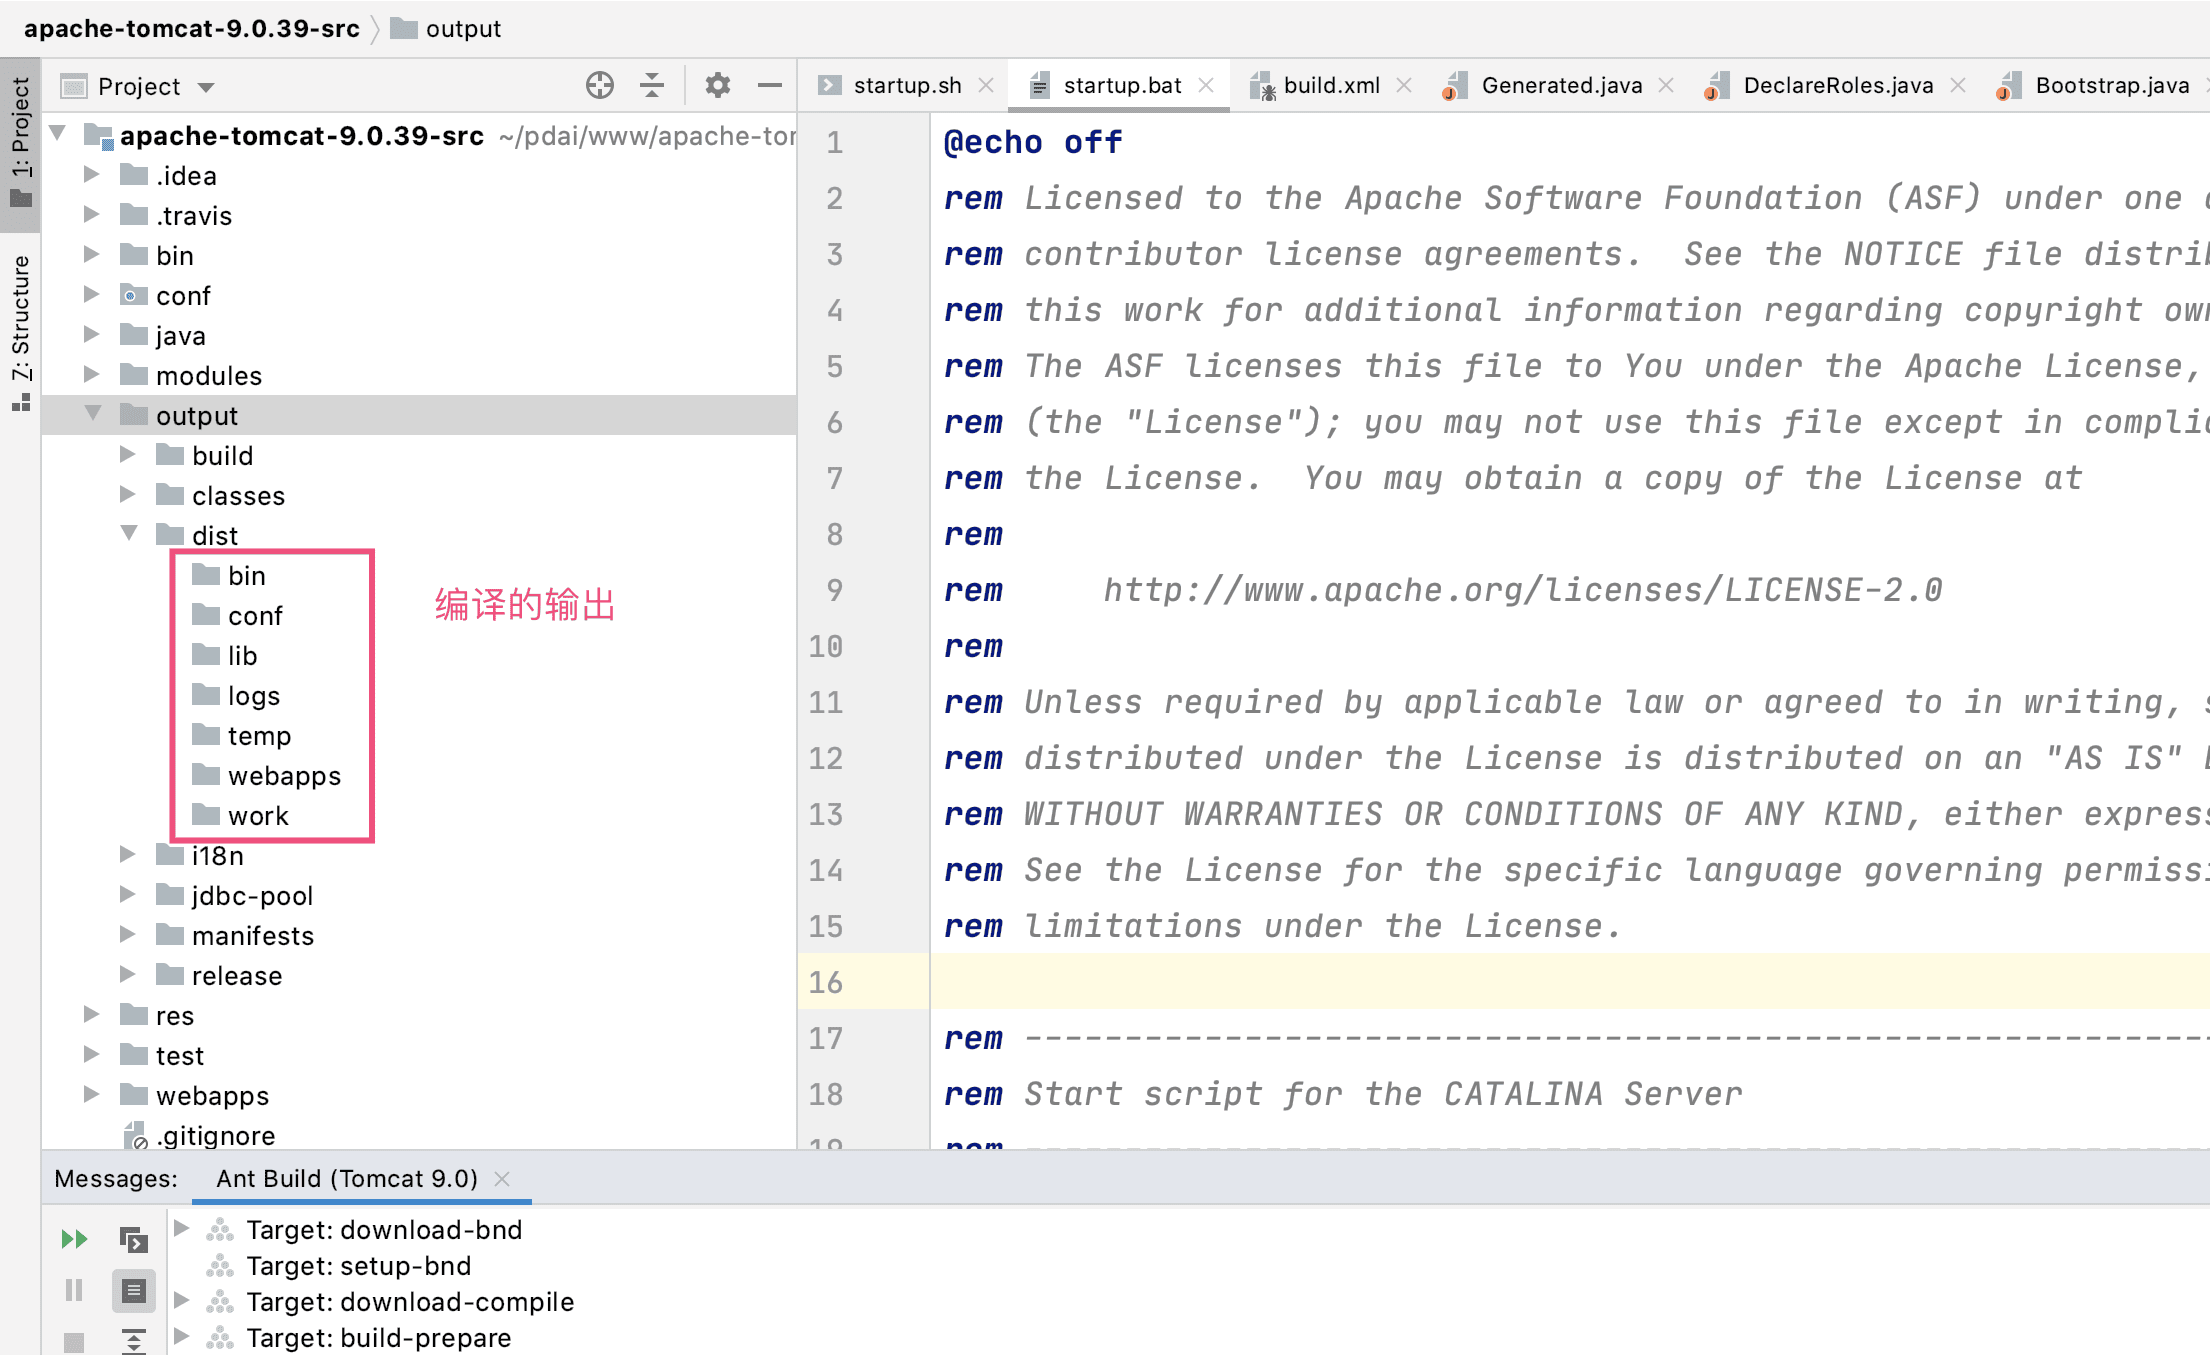Screen dimensions: 2210x1355
Task: Expand the jdbc-pool folder
Action: coord(127,895)
